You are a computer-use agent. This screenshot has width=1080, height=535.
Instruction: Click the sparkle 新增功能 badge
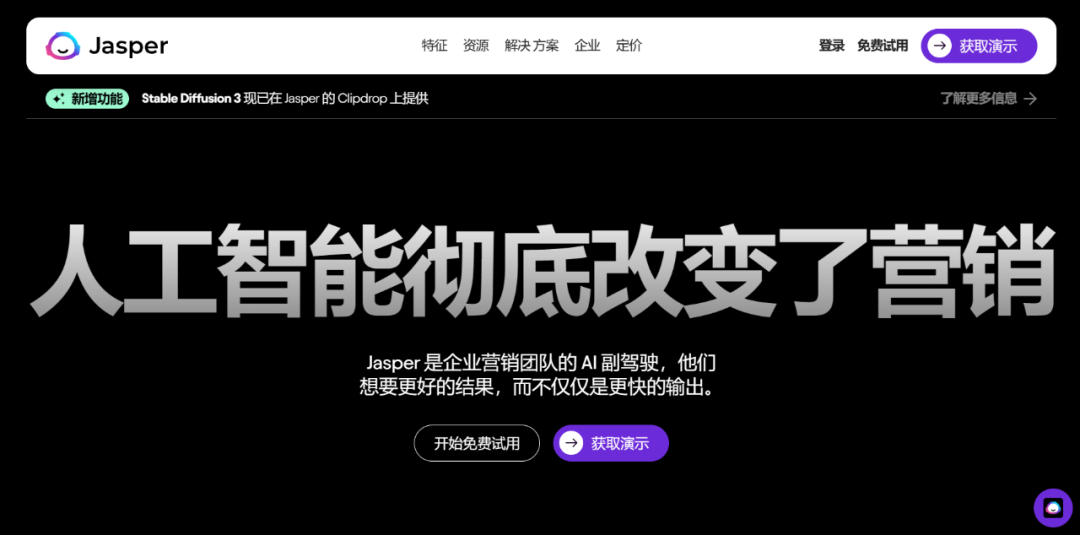click(87, 98)
